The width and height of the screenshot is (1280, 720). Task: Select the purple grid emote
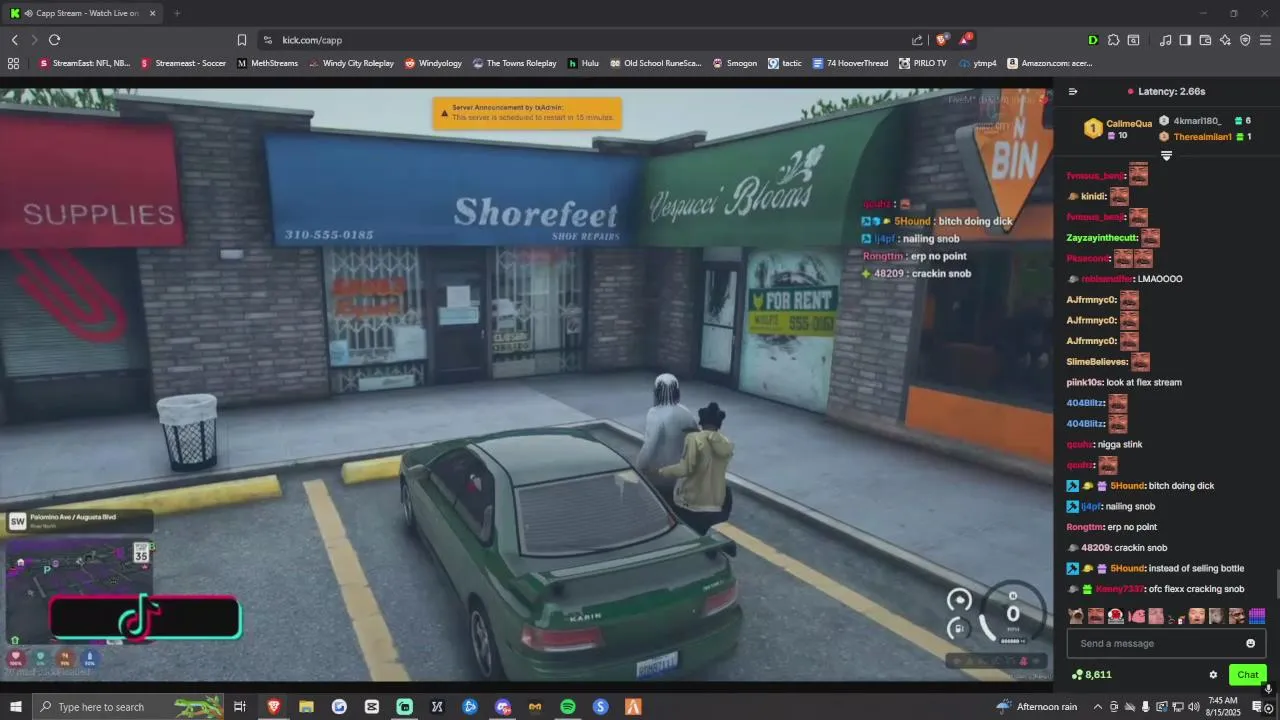[1257, 616]
